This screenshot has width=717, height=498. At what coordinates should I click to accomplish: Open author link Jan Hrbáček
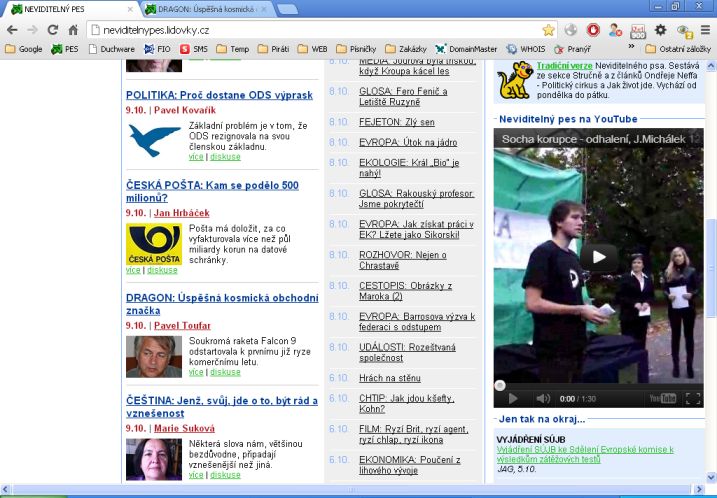pyautogui.click(x=182, y=213)
